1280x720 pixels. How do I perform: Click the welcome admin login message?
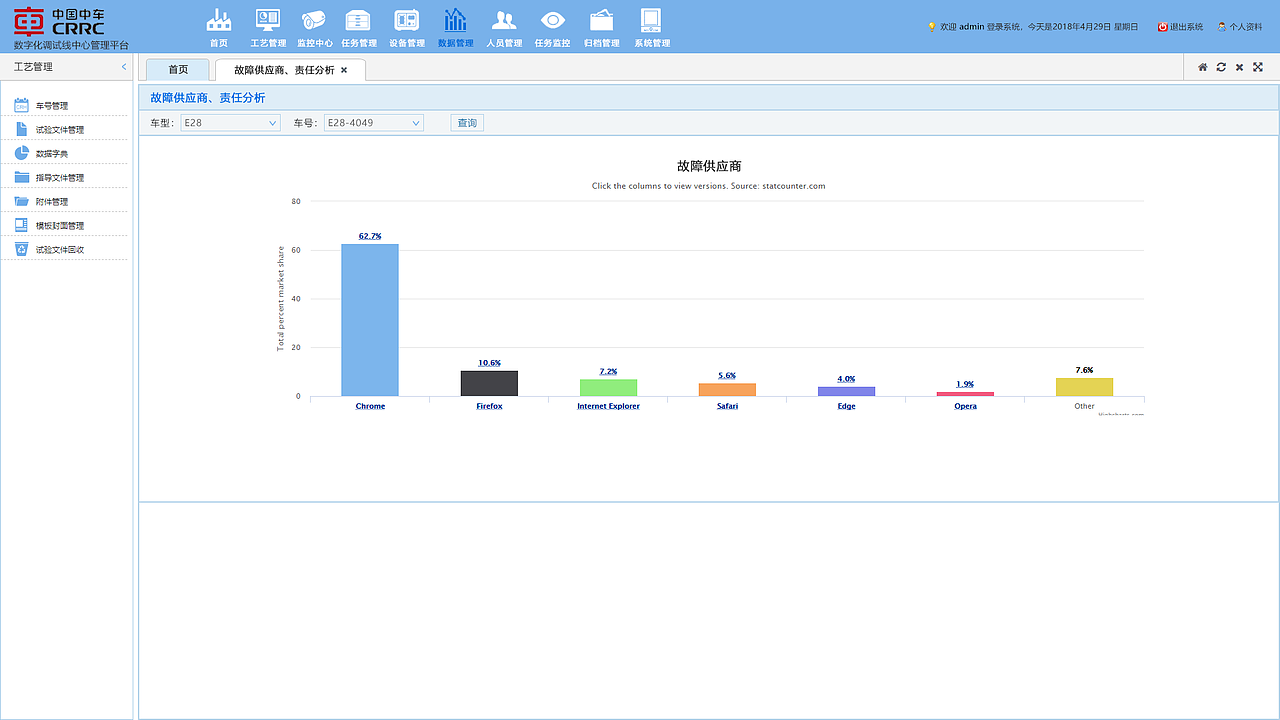pos(1039,27)
